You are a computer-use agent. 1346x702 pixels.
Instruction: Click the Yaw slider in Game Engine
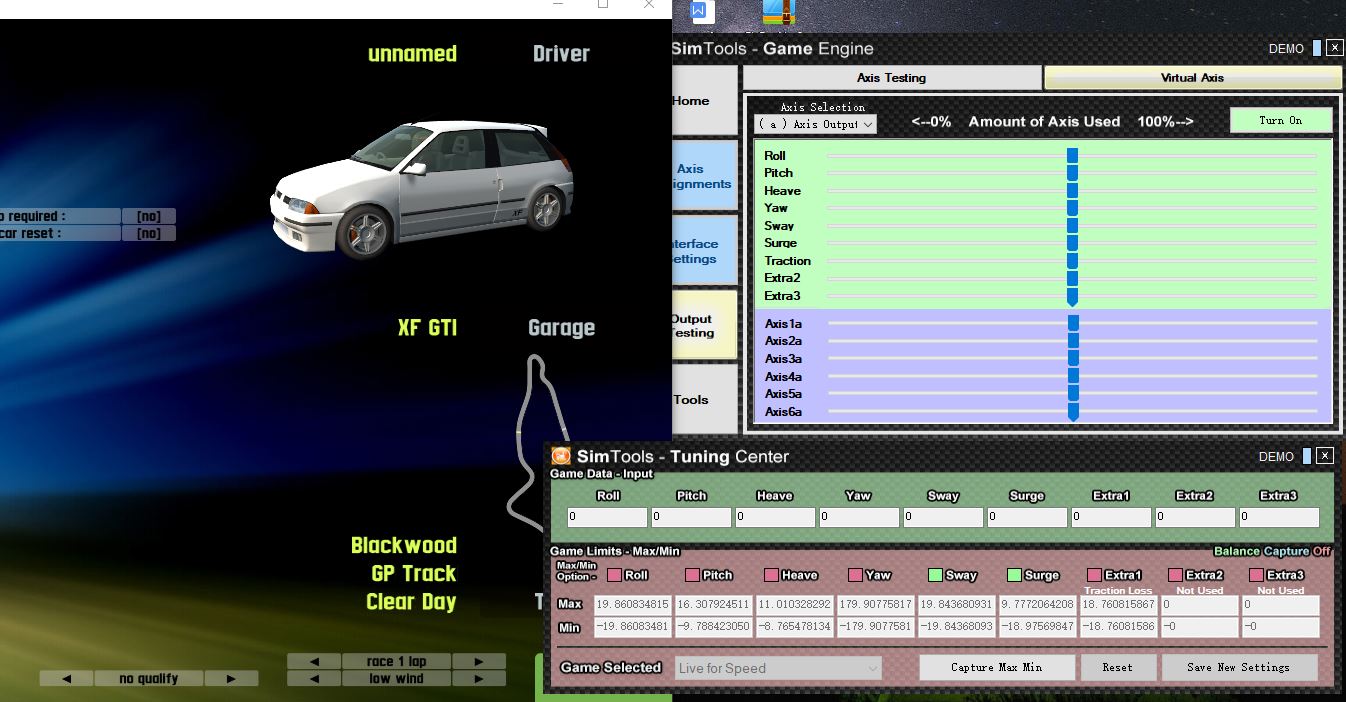tap(1072, 208)
